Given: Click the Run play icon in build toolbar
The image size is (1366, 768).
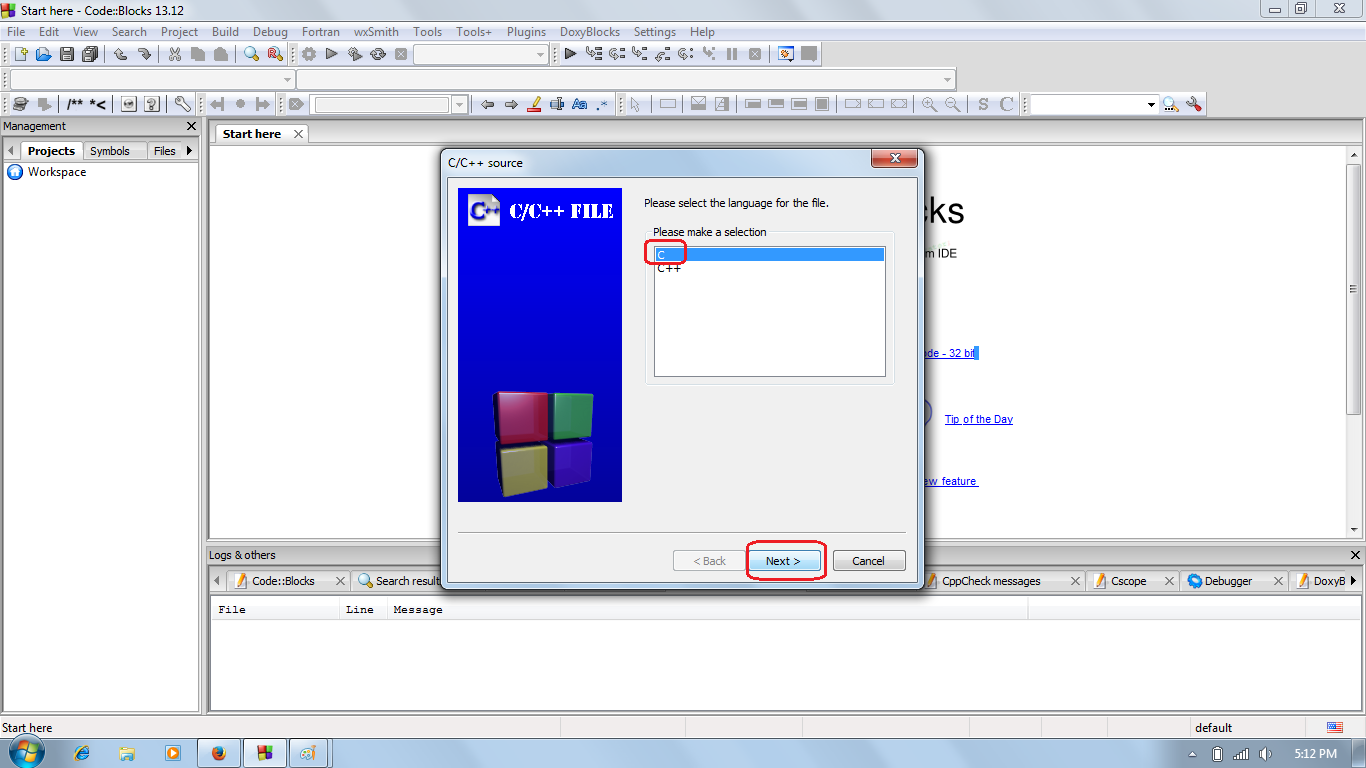Looking at the screenshot, I should [x=331, y=54].
